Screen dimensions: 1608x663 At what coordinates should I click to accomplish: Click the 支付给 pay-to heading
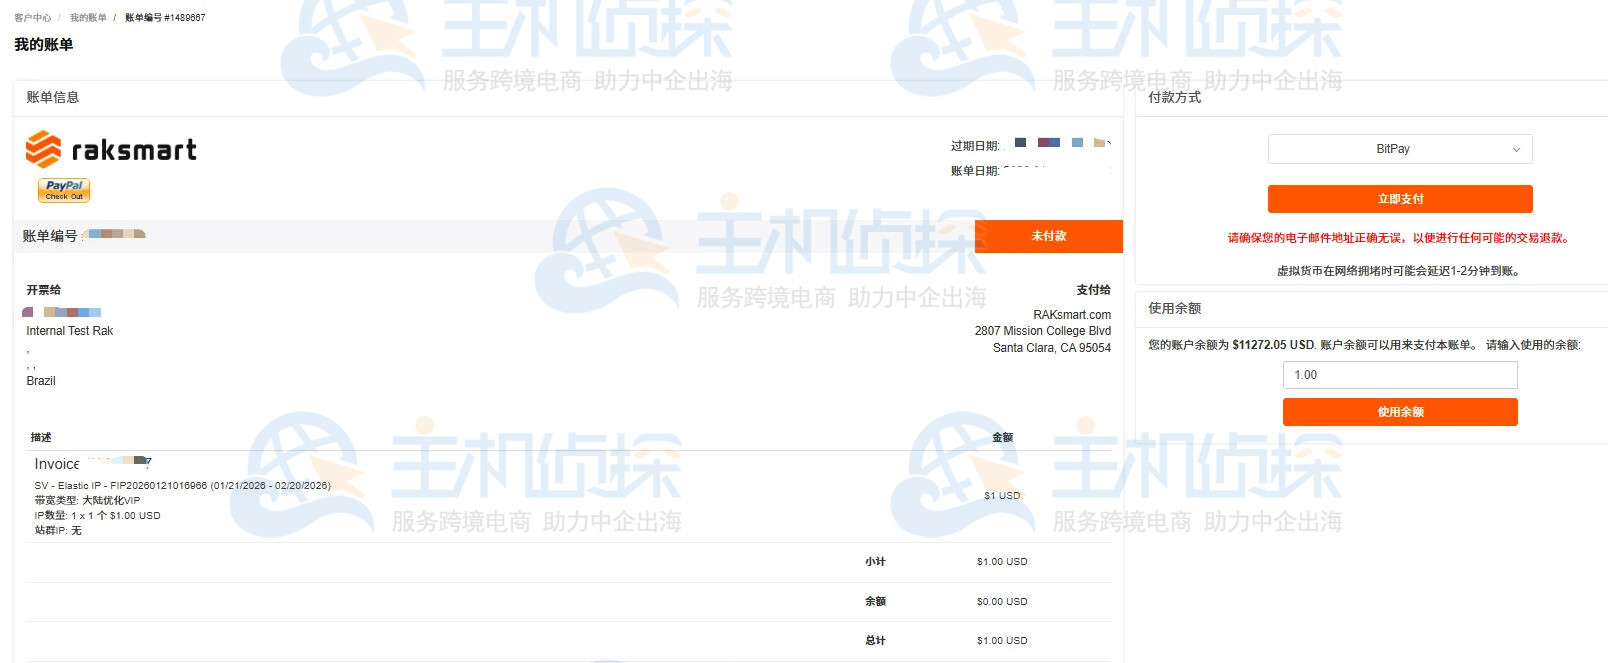pyautogui.click(x=1093, y=290)
